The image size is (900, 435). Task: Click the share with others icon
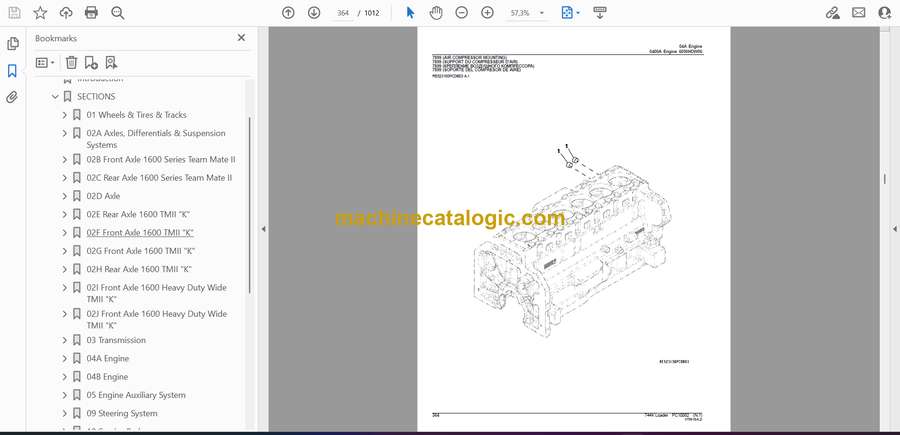pyautogui.click(x=885, y=13)
